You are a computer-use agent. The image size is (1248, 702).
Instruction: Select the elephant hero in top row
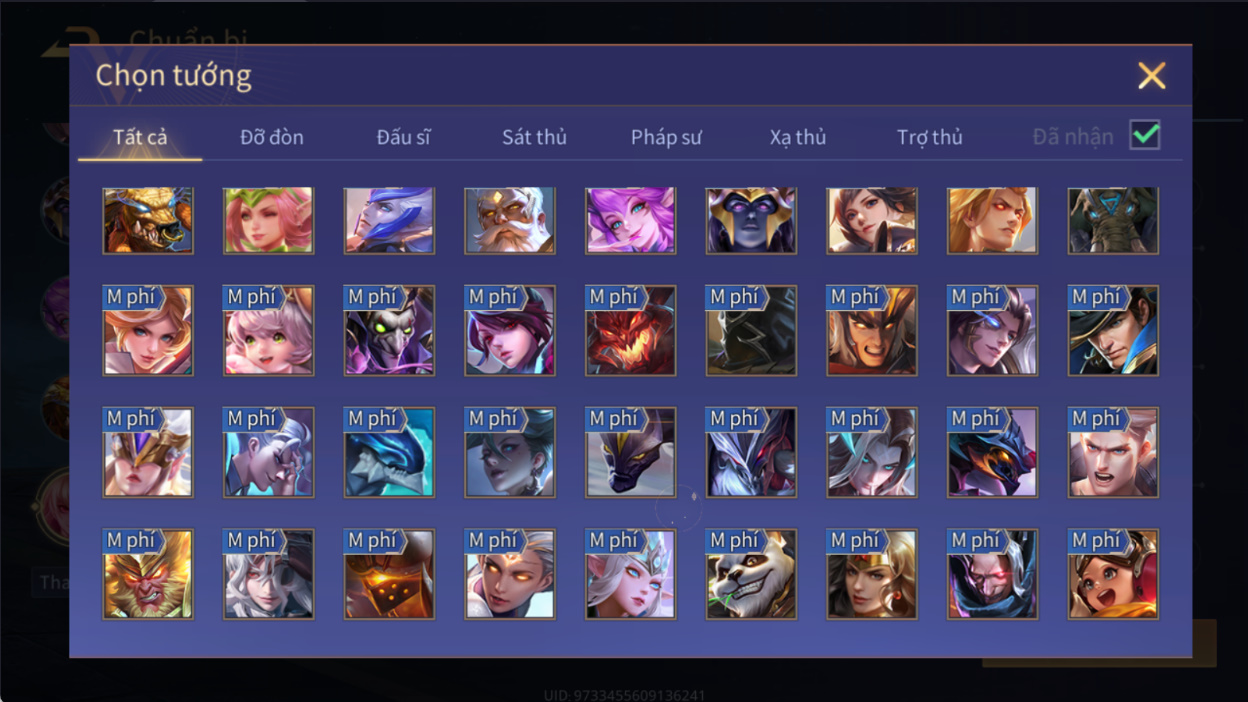(1113, 220)
